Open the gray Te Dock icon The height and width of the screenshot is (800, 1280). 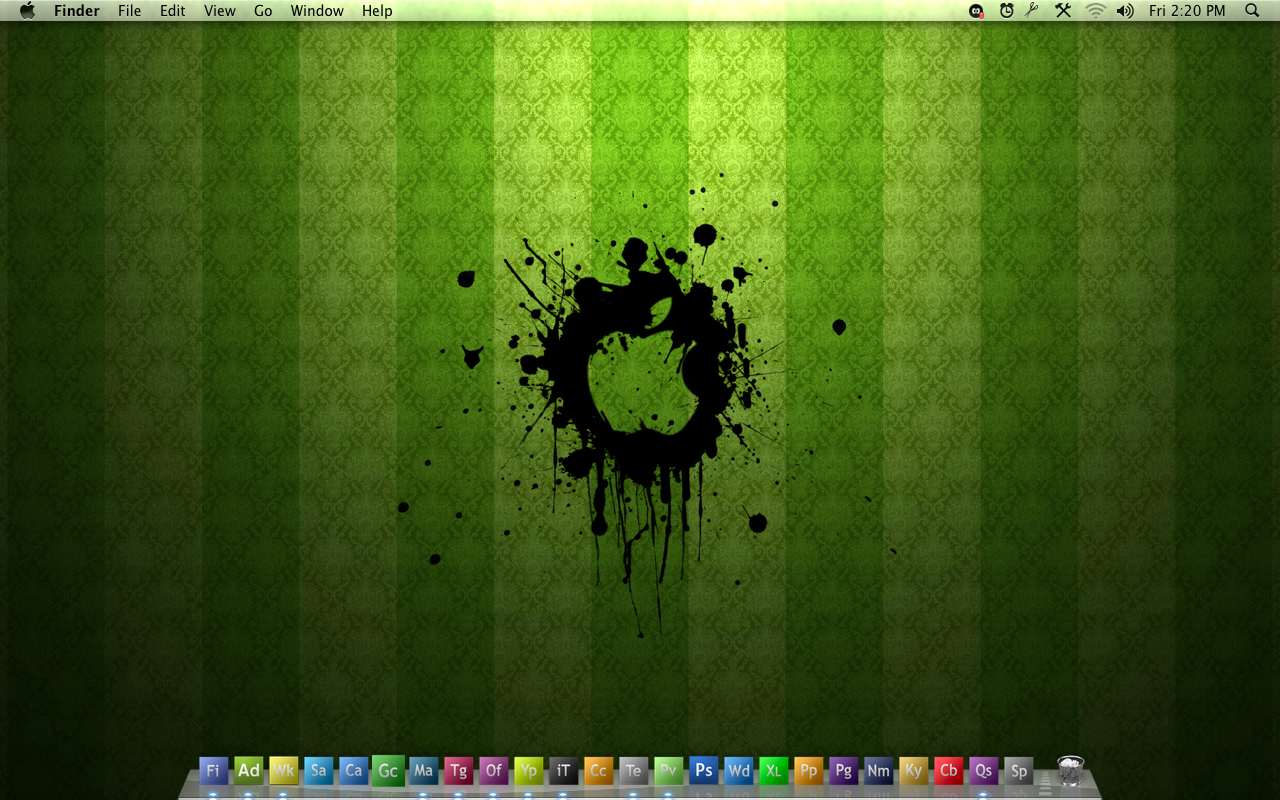click(633, 771)
